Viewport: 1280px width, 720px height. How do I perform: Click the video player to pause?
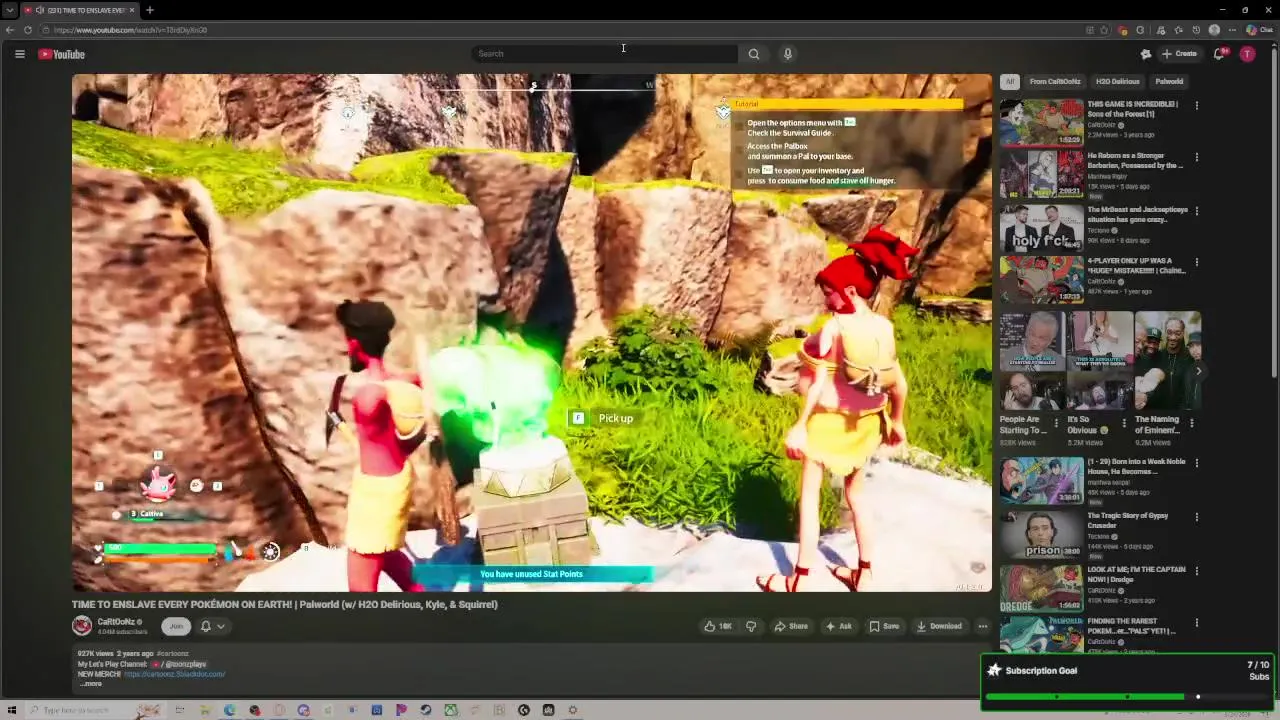[531, 333]
